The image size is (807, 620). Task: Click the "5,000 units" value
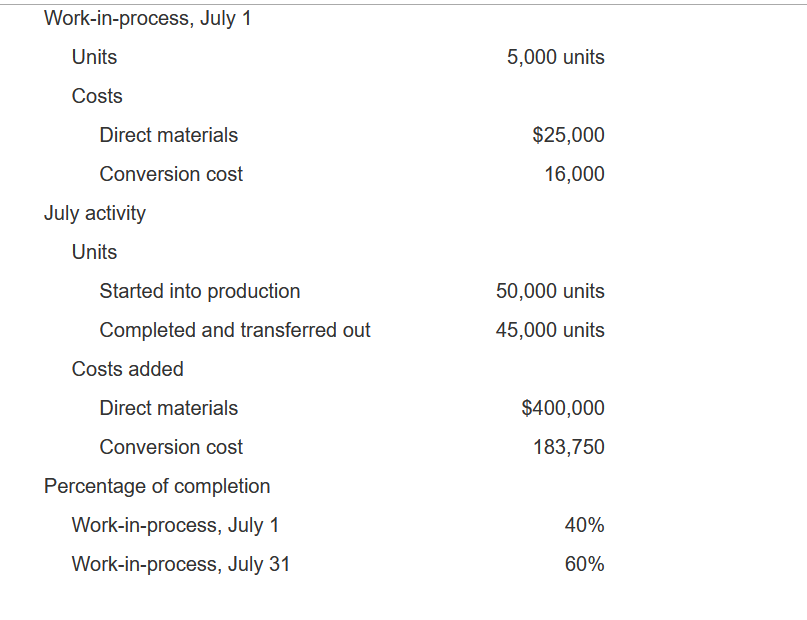[x=555, y=57]
